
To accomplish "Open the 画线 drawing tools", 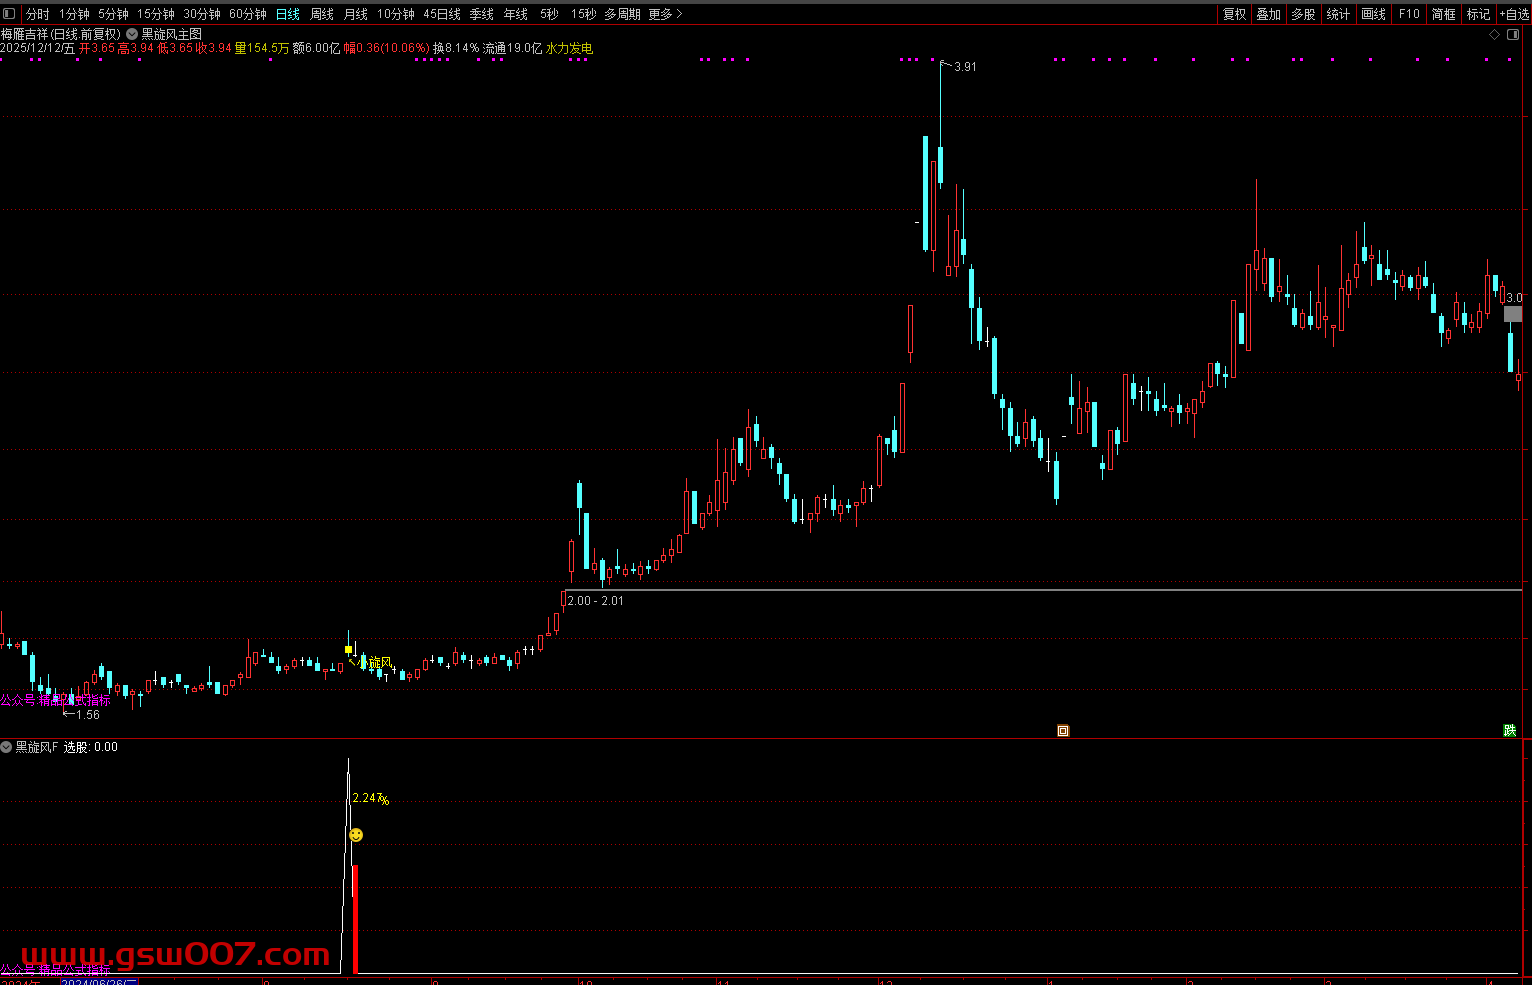I will point(1374,14).
